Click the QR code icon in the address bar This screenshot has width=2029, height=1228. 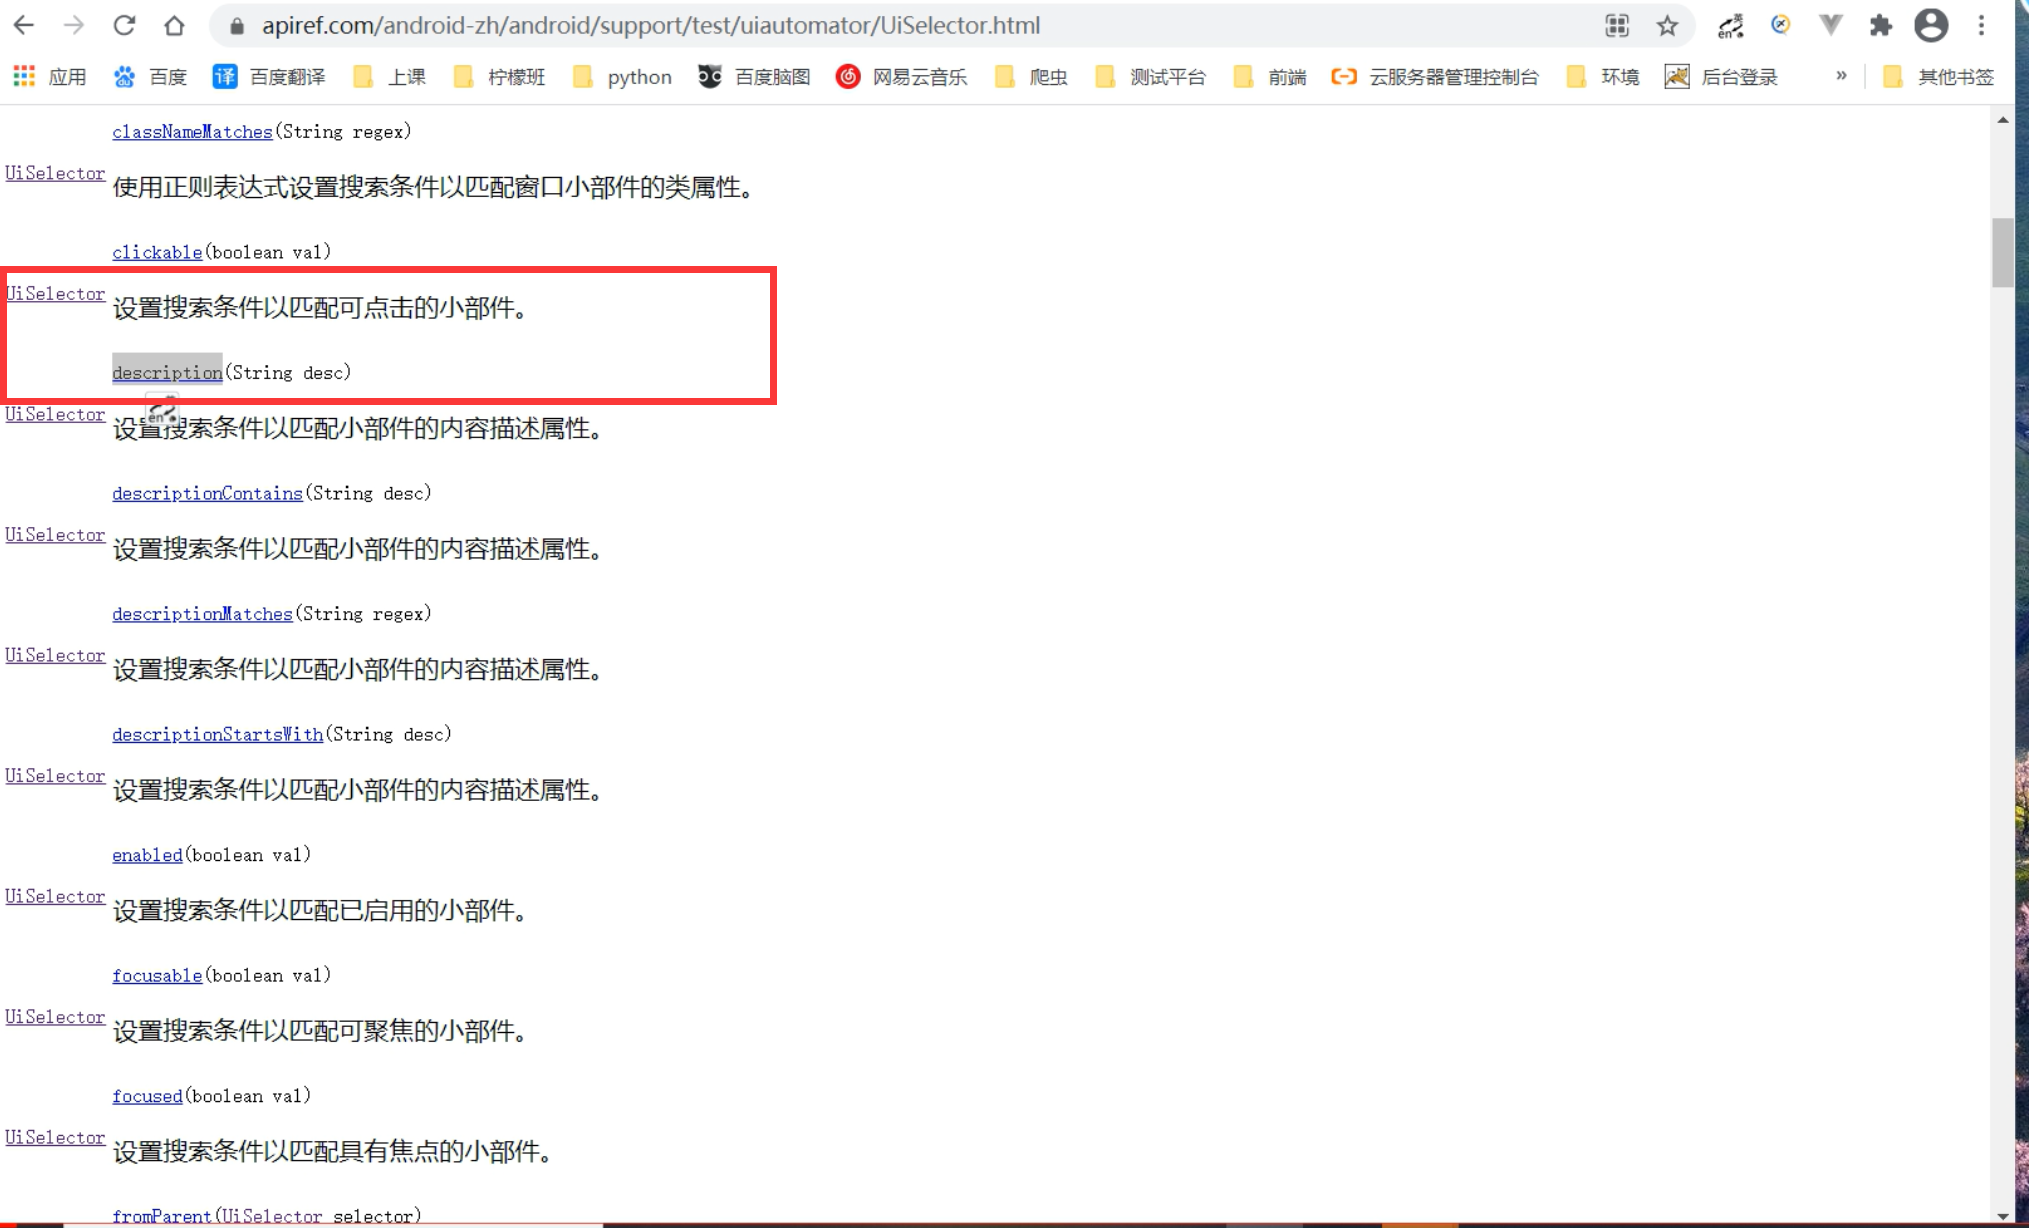coord(1617,25)
